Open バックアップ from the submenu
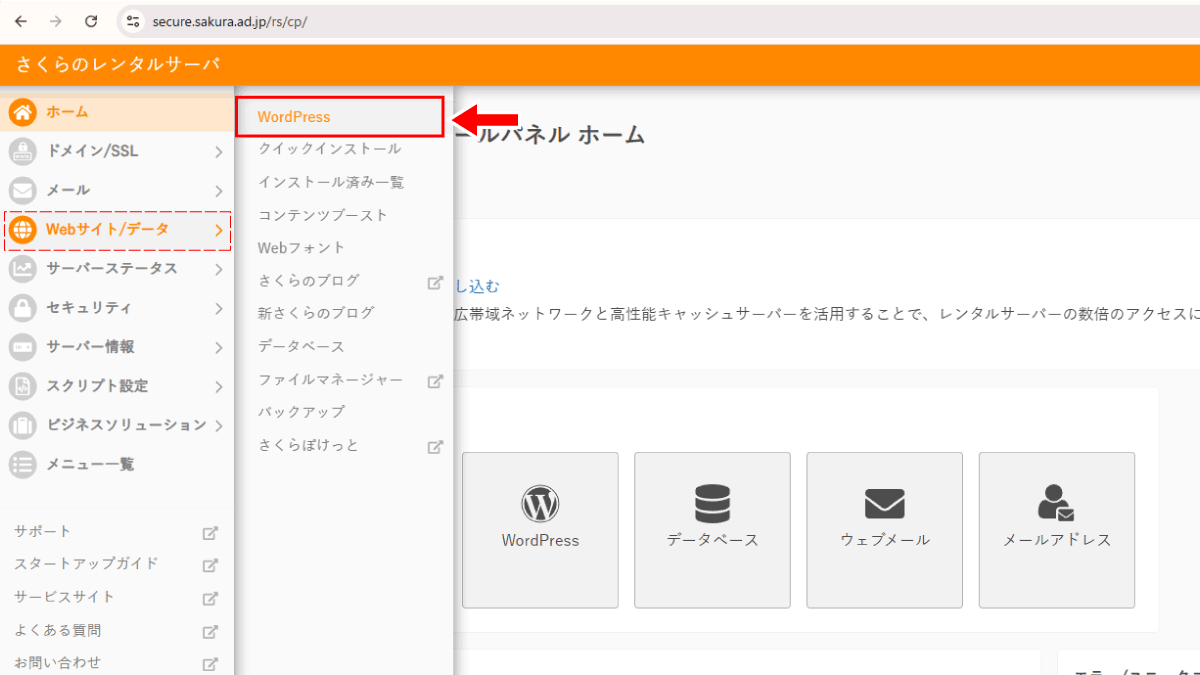The image size is (1200, 675). tap(301, 412)
